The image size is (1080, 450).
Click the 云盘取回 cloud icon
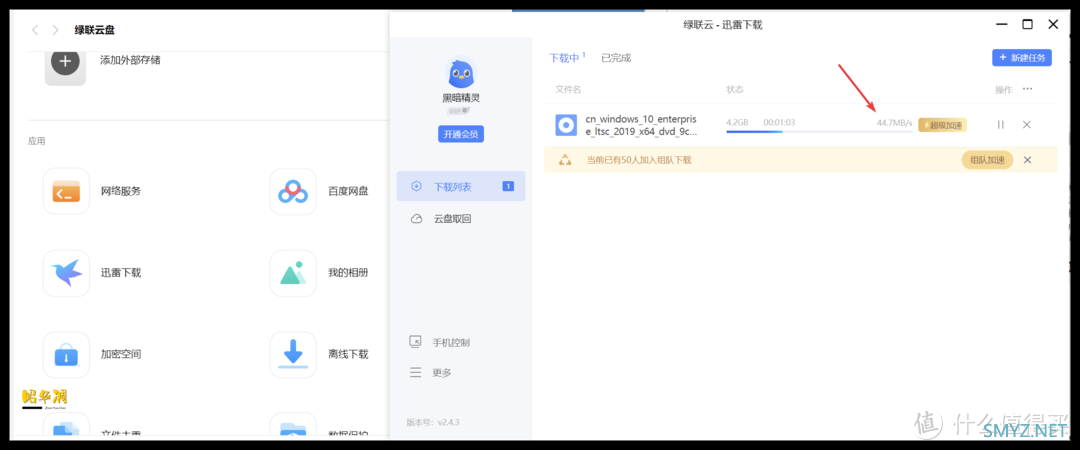(416, 219)
